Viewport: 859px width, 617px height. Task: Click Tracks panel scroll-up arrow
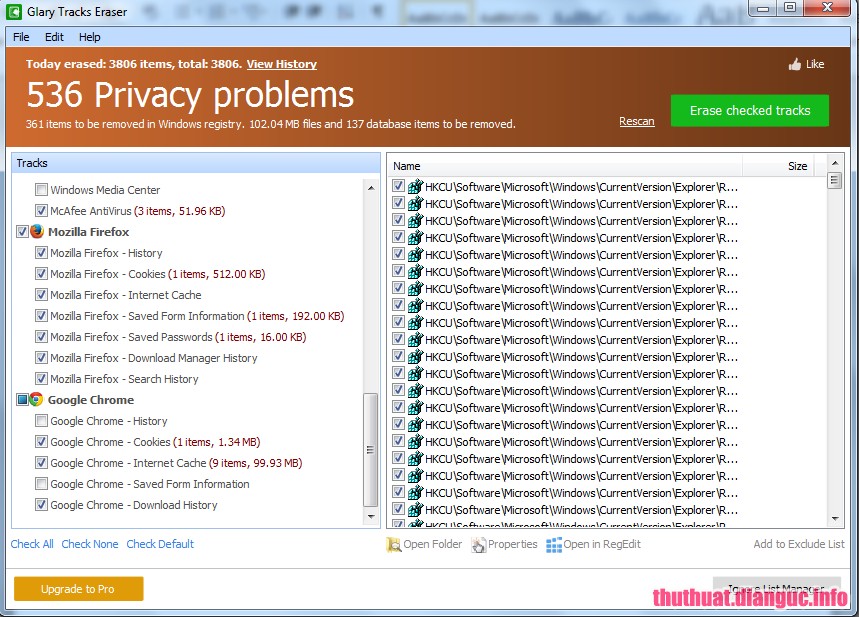[x=371, y=188]
